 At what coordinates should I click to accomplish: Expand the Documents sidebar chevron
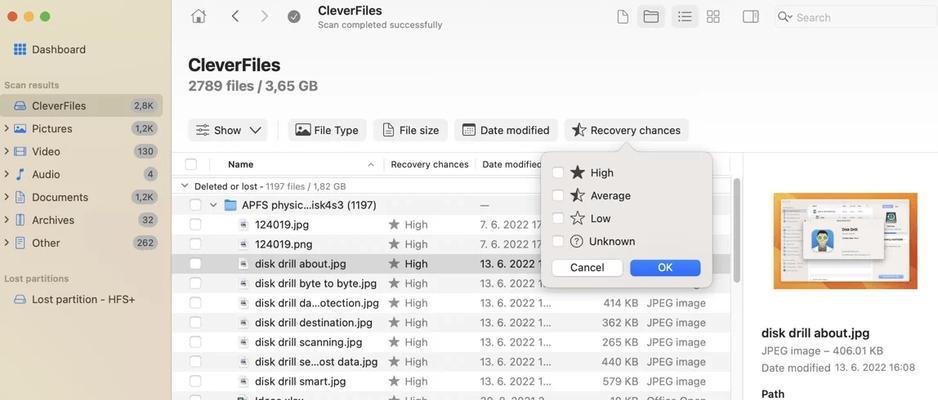tap(6, 197)
